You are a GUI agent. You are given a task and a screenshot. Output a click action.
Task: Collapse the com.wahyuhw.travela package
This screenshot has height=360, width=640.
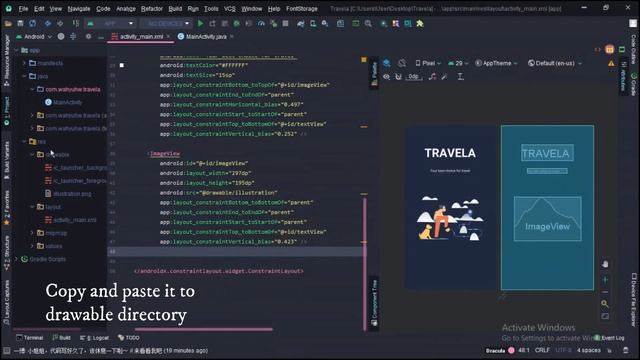32,89
